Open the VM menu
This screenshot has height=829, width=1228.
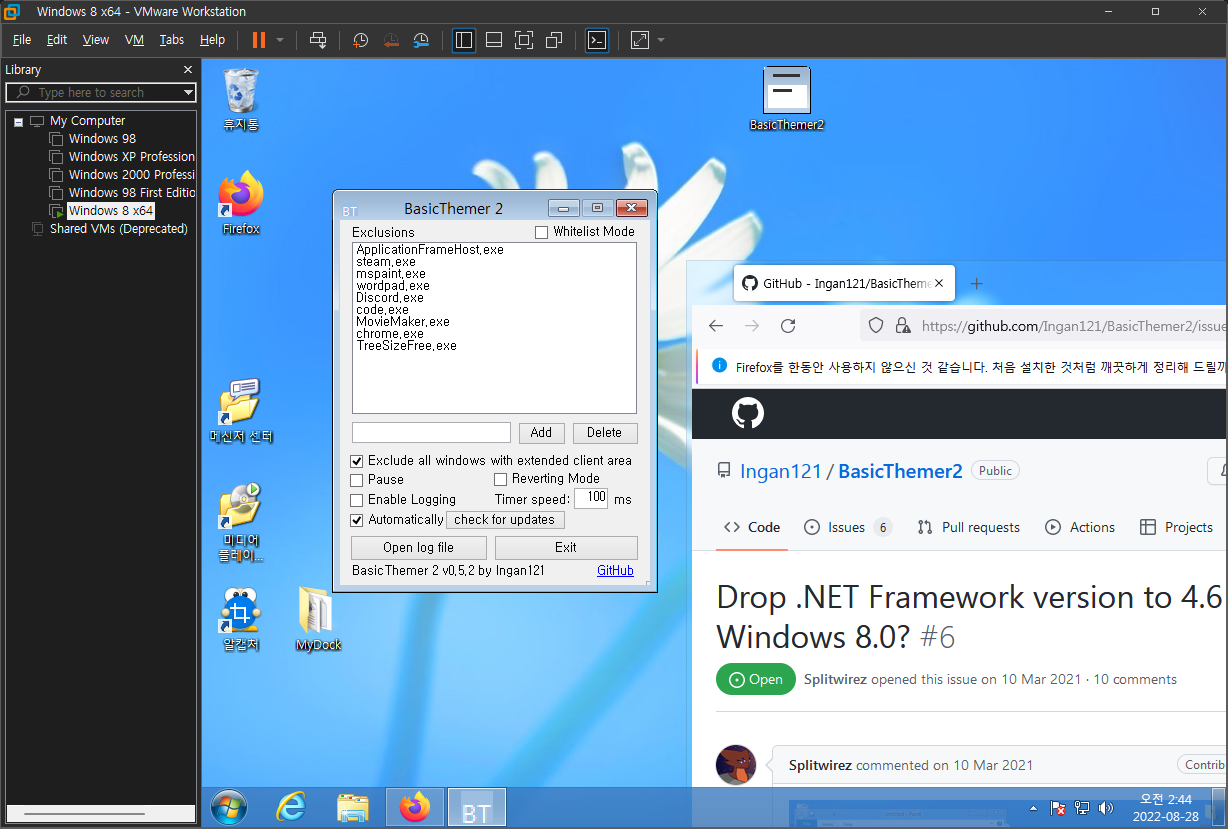click(135, 40)
